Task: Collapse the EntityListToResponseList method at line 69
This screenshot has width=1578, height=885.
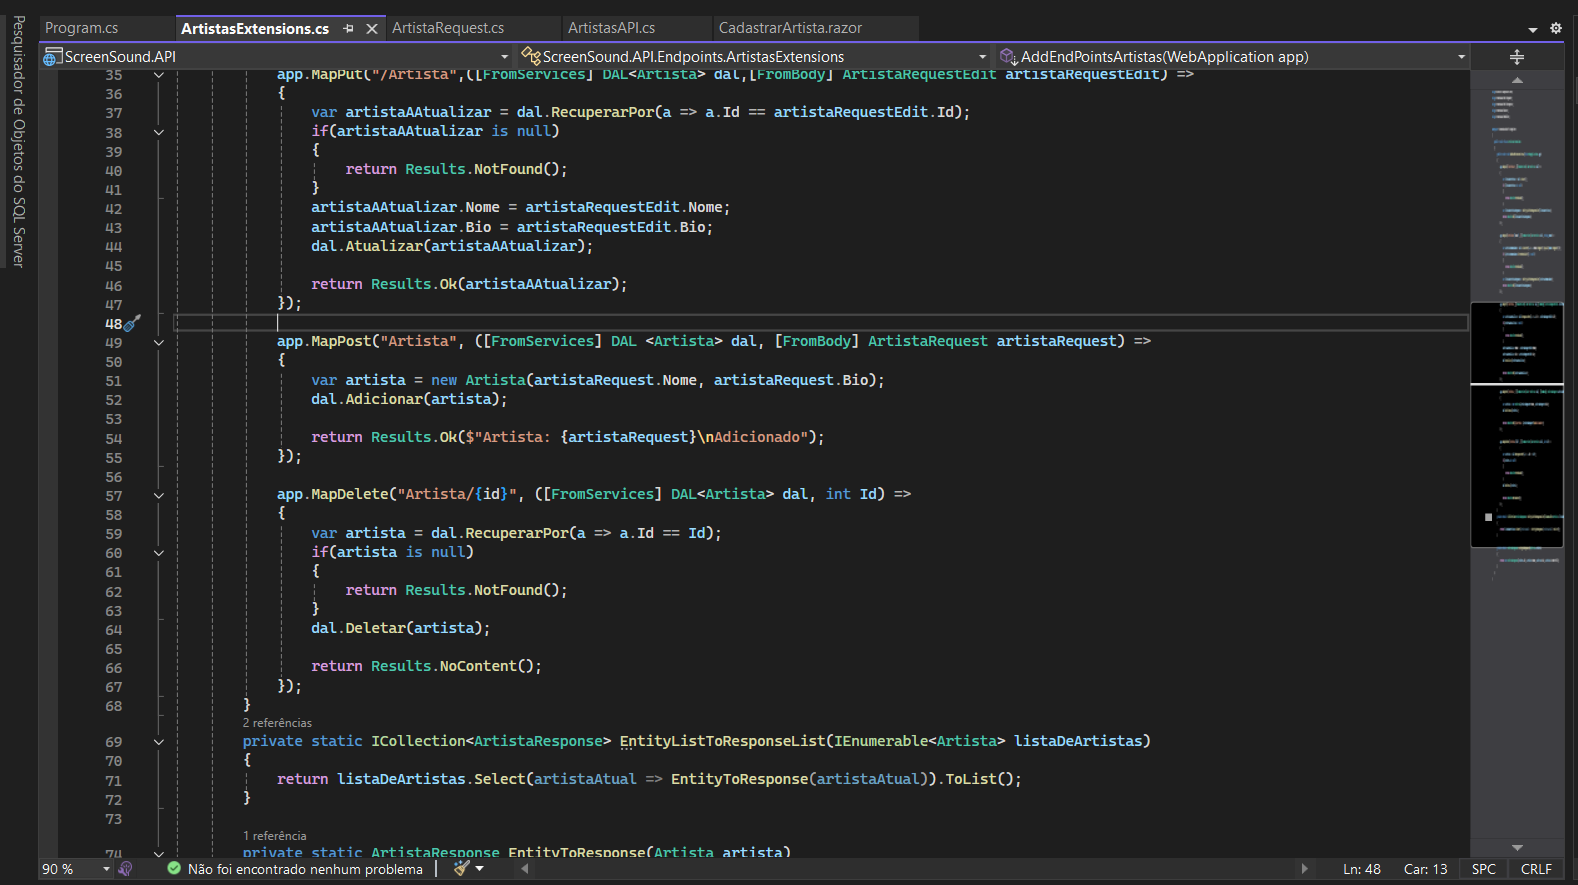Action: tap(159, 742)
